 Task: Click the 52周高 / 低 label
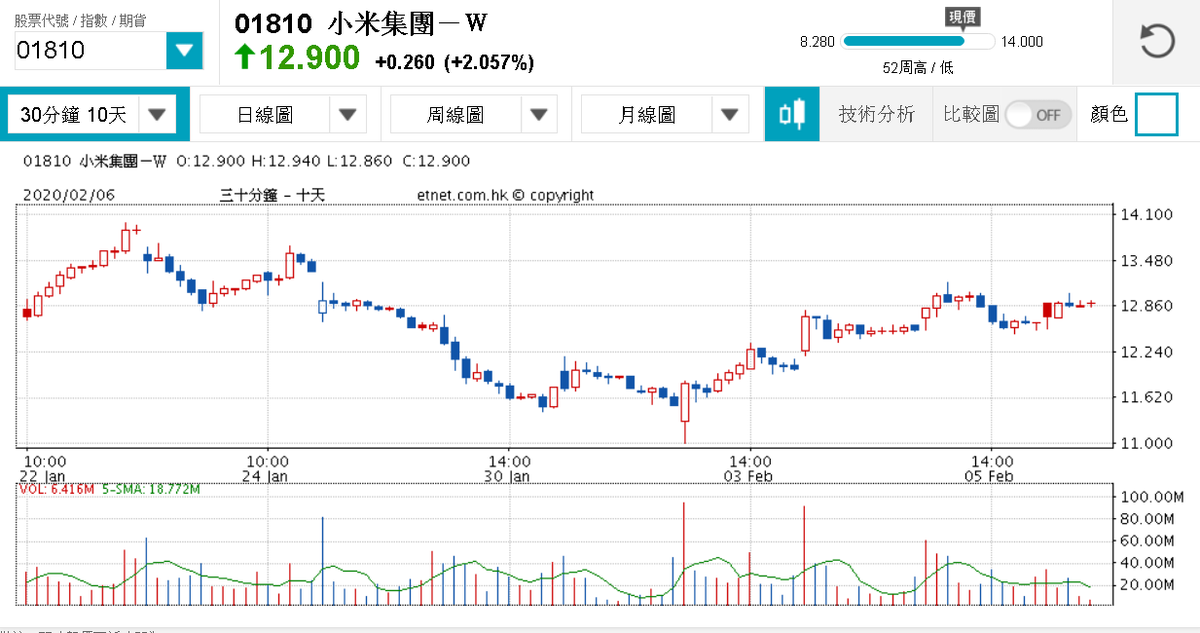pos(918,67)
